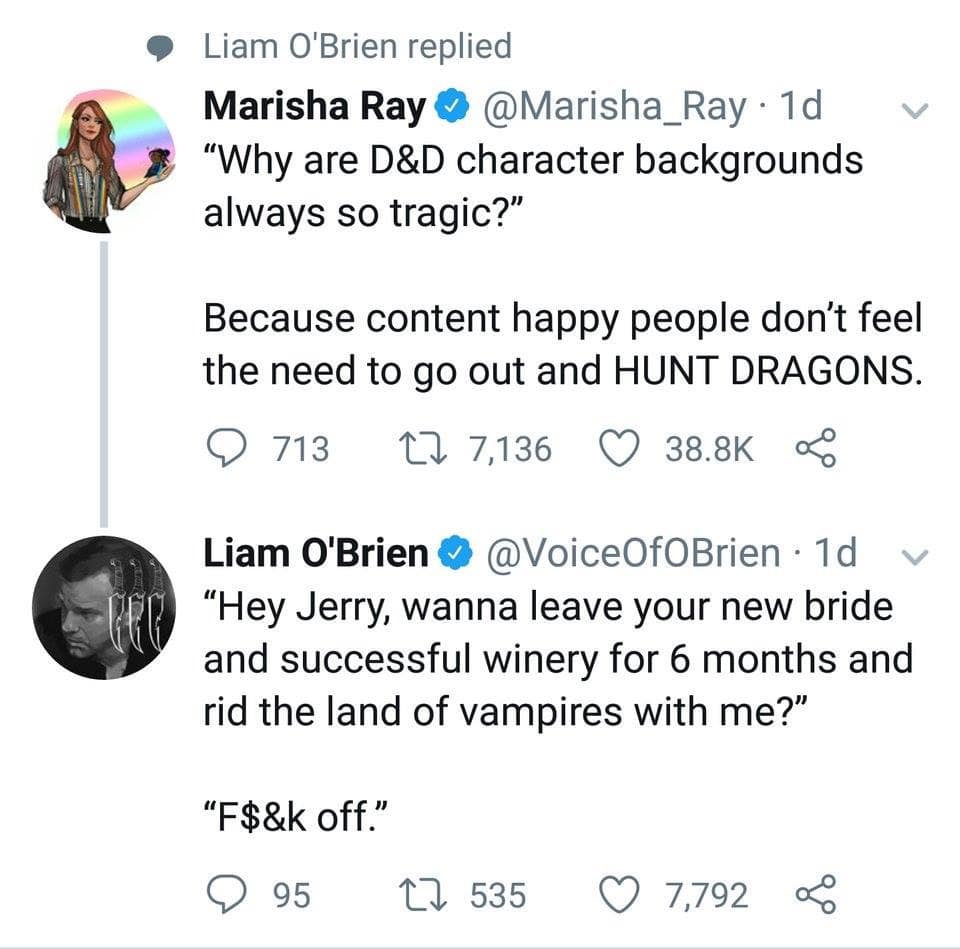The width and height of the screenshot is (960, 949).
Task: Share Marisha Ray's tweet
Action: [x=813, y=449]
